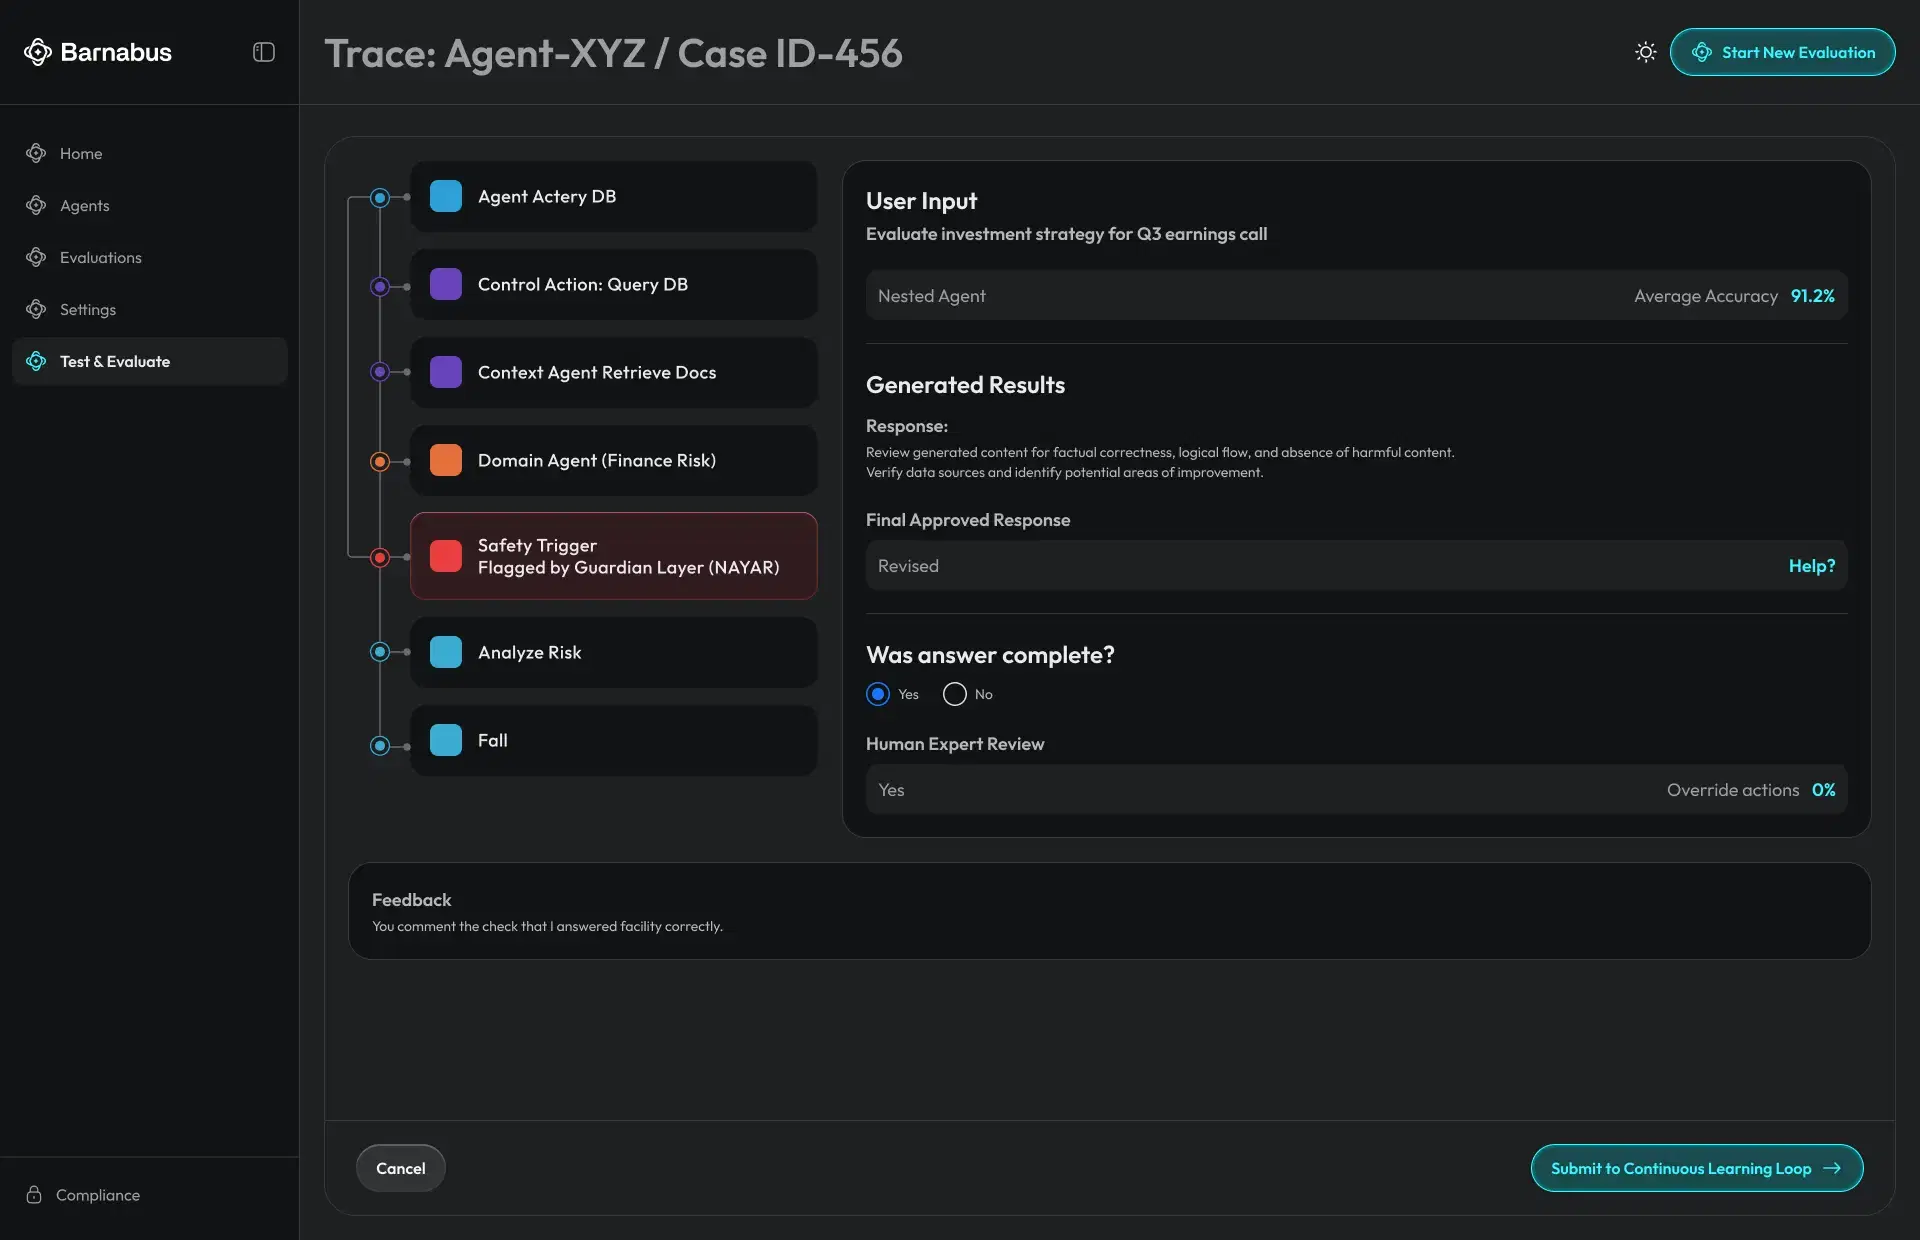Image resolution: width=1920 pixels, height=1240 pixels.
Task: Click the Help? link
Action: (x=1811, y=566)
